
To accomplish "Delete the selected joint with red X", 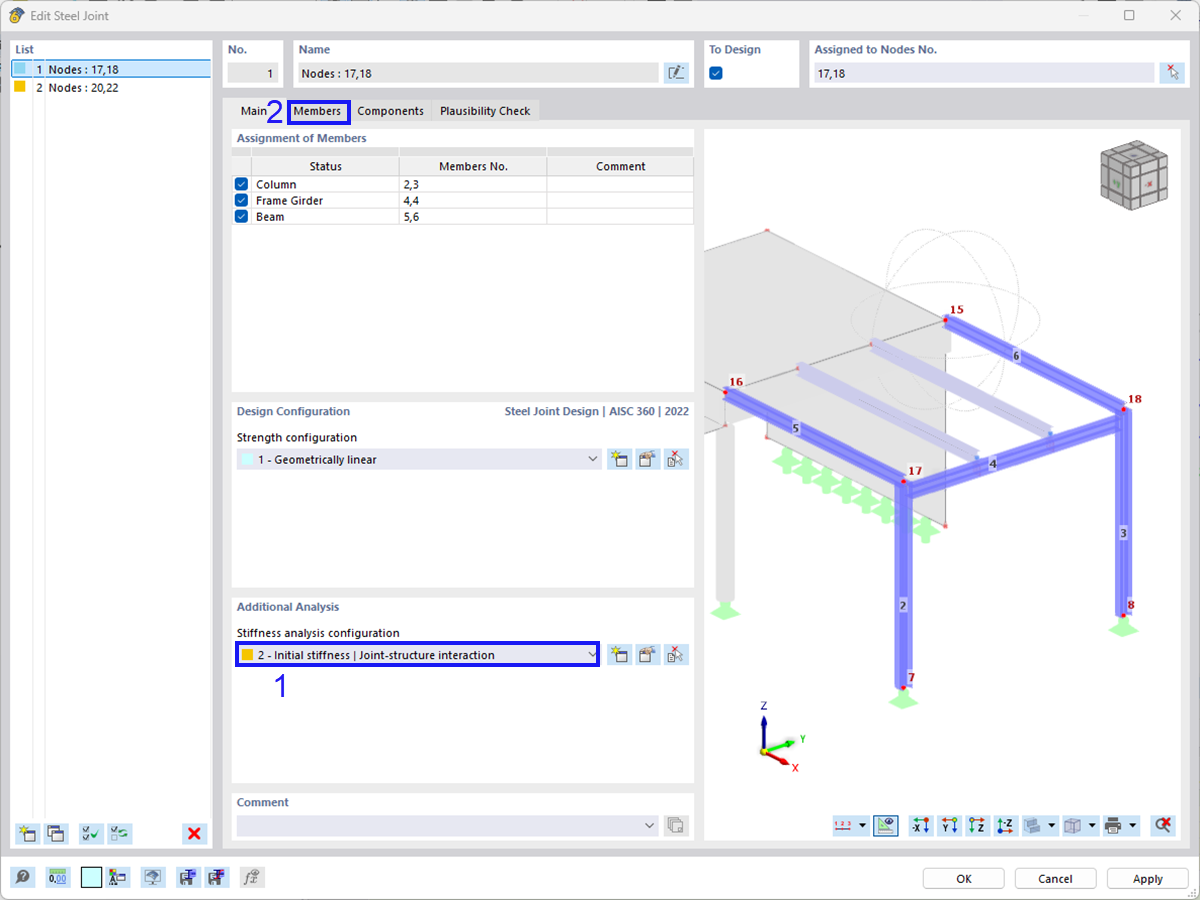I will (195, 833).
